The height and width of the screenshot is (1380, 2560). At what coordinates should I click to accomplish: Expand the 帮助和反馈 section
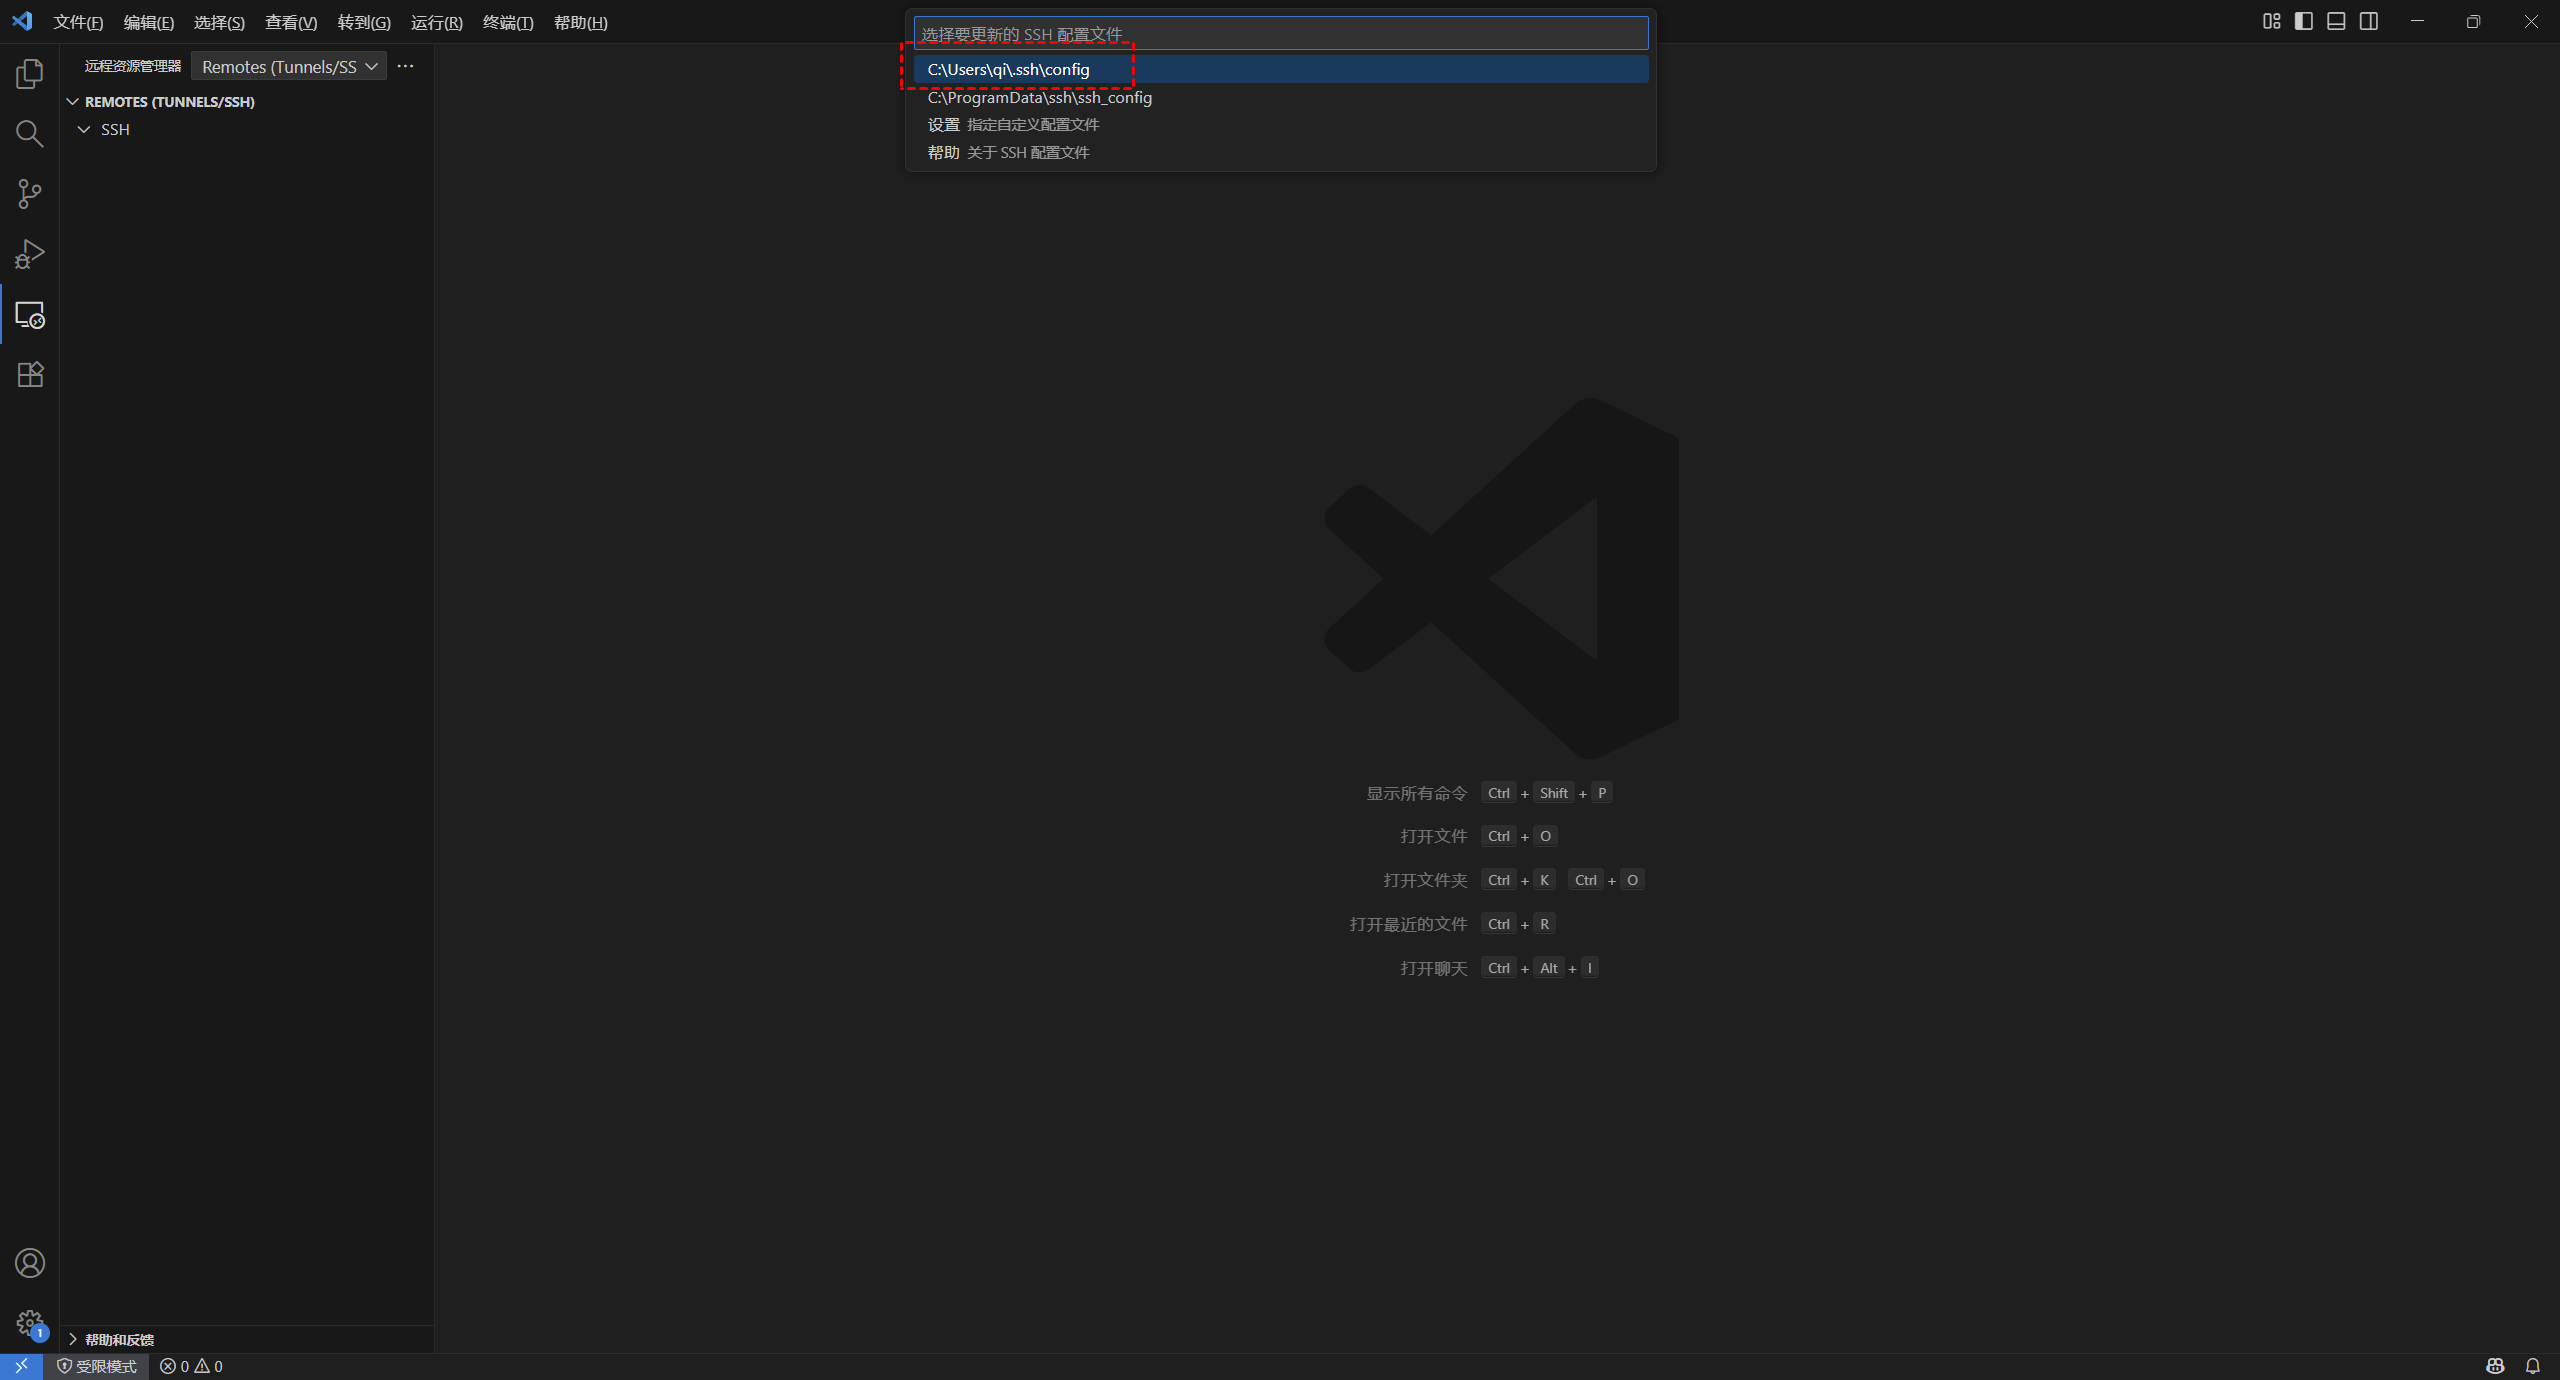(x=119, y=1339)
